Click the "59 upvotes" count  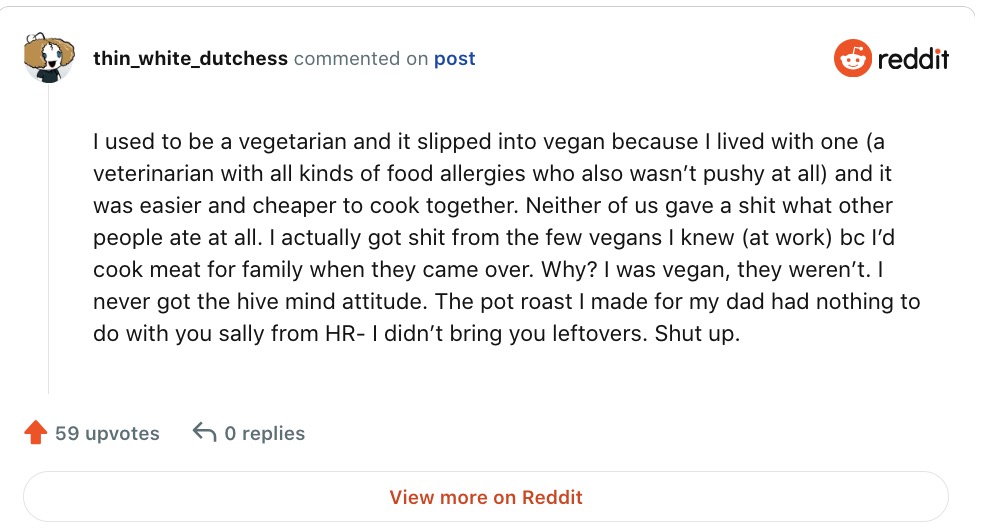(107, 433)
